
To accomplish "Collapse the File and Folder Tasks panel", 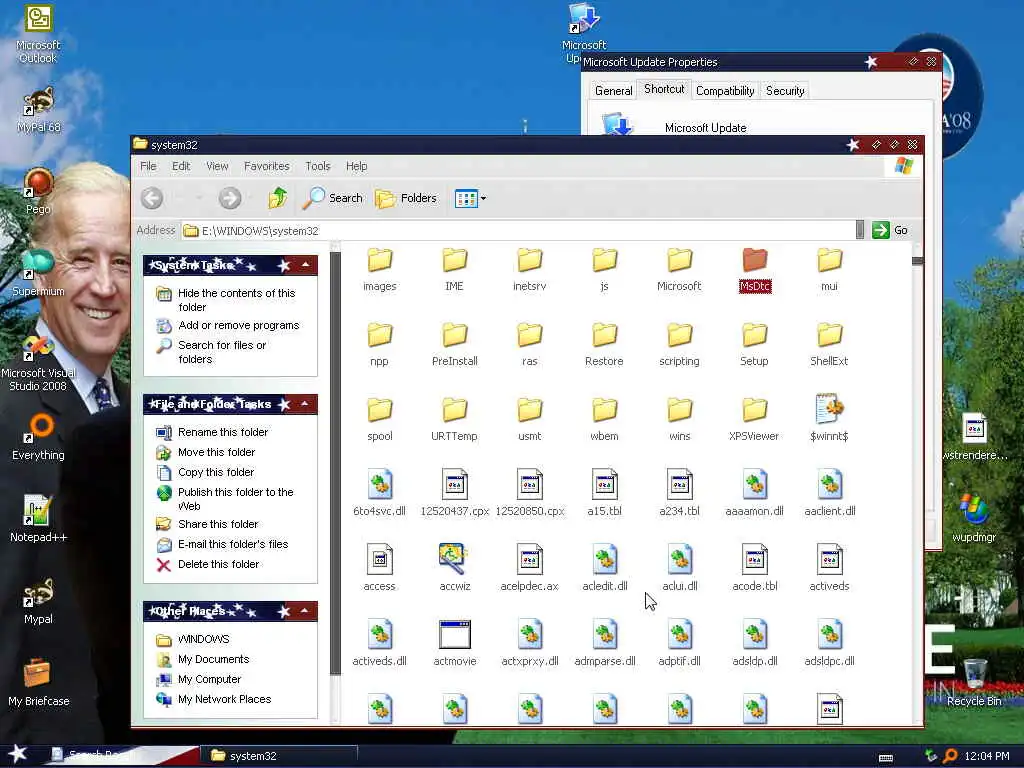I will (305, 404).
